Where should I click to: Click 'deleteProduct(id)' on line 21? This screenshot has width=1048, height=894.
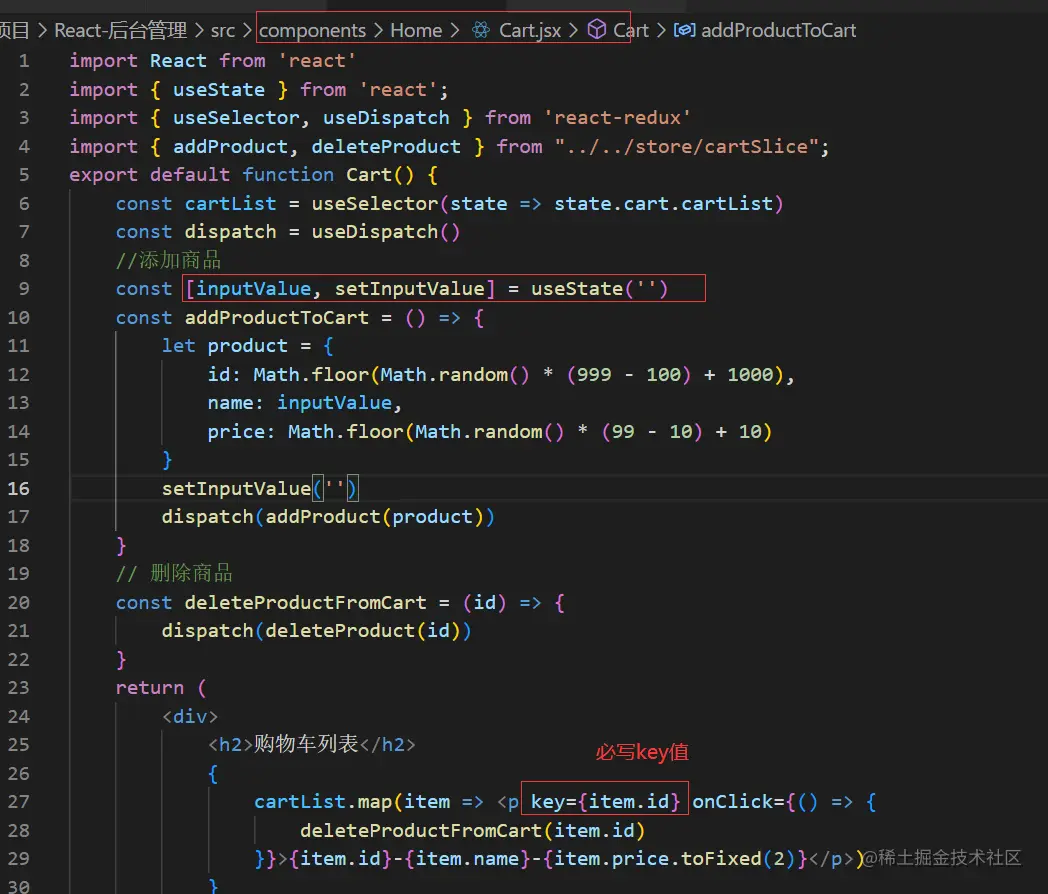pos(363,630)
